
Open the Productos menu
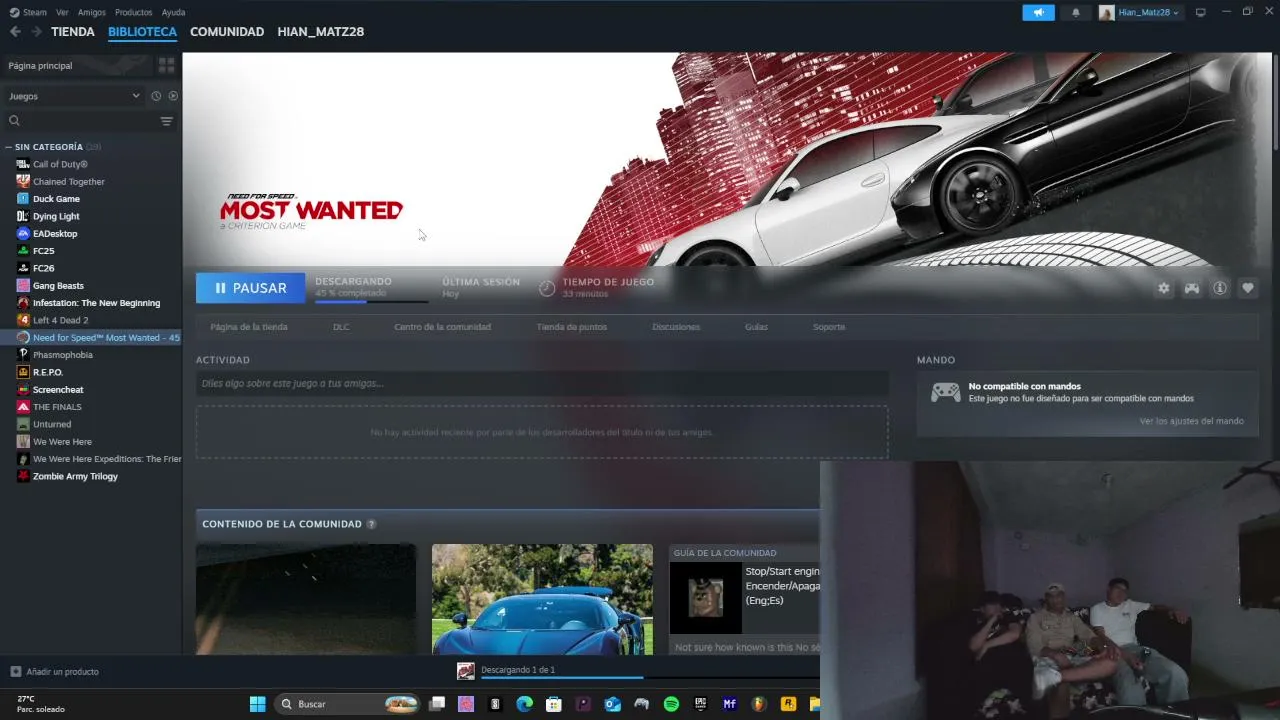pos(134,12)
